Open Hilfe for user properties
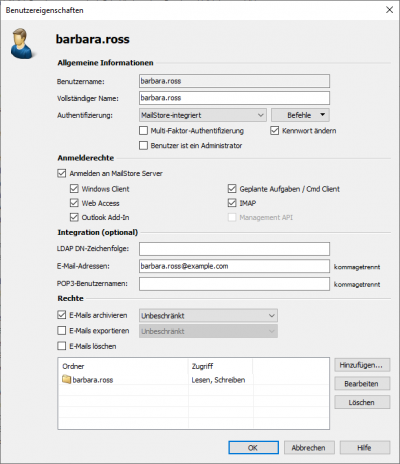400x464 pixels. [365, 448]
